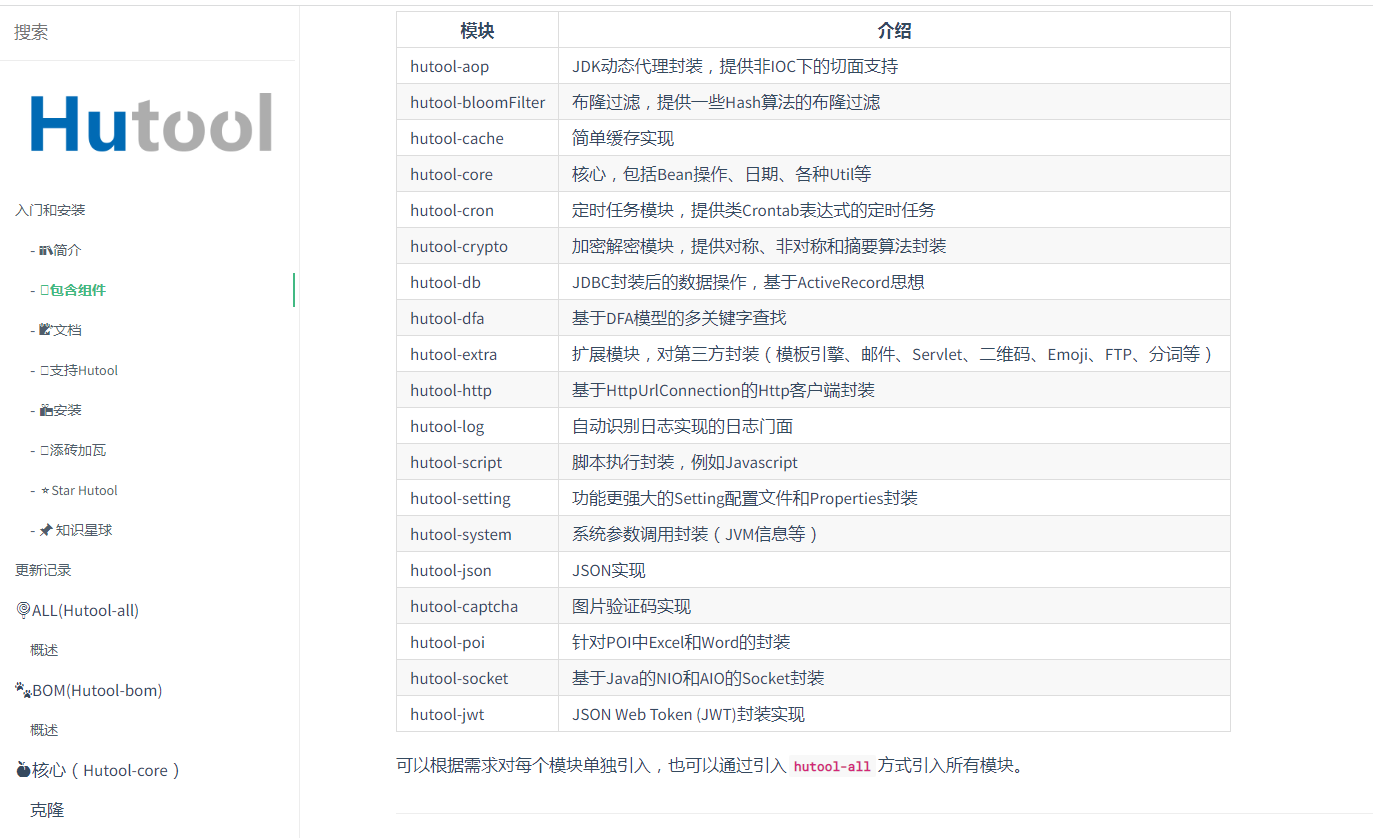Open the 克隆 sidebar item
Viewport: 1373px width, 838px height.
(47, 810)
